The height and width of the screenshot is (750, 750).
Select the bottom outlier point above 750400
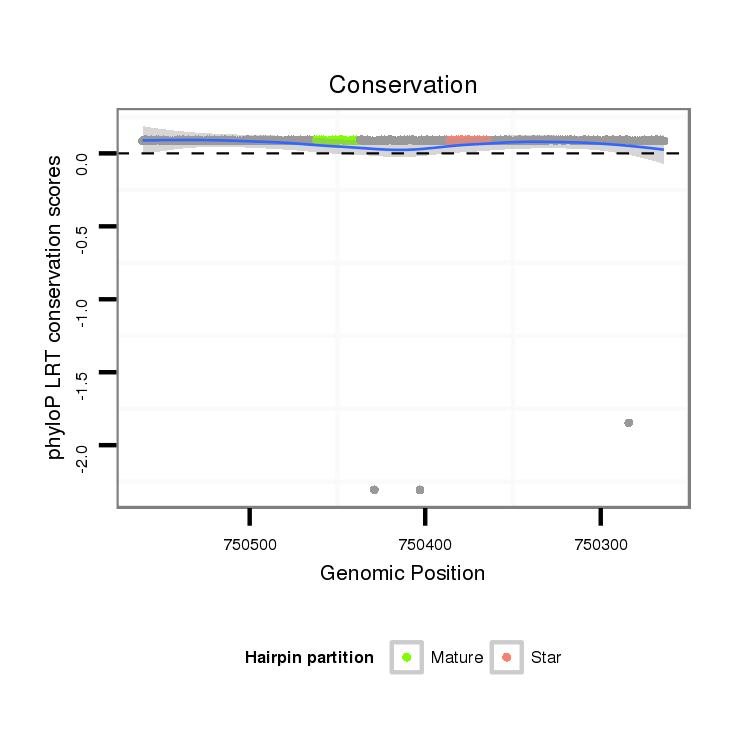point(420,490)
